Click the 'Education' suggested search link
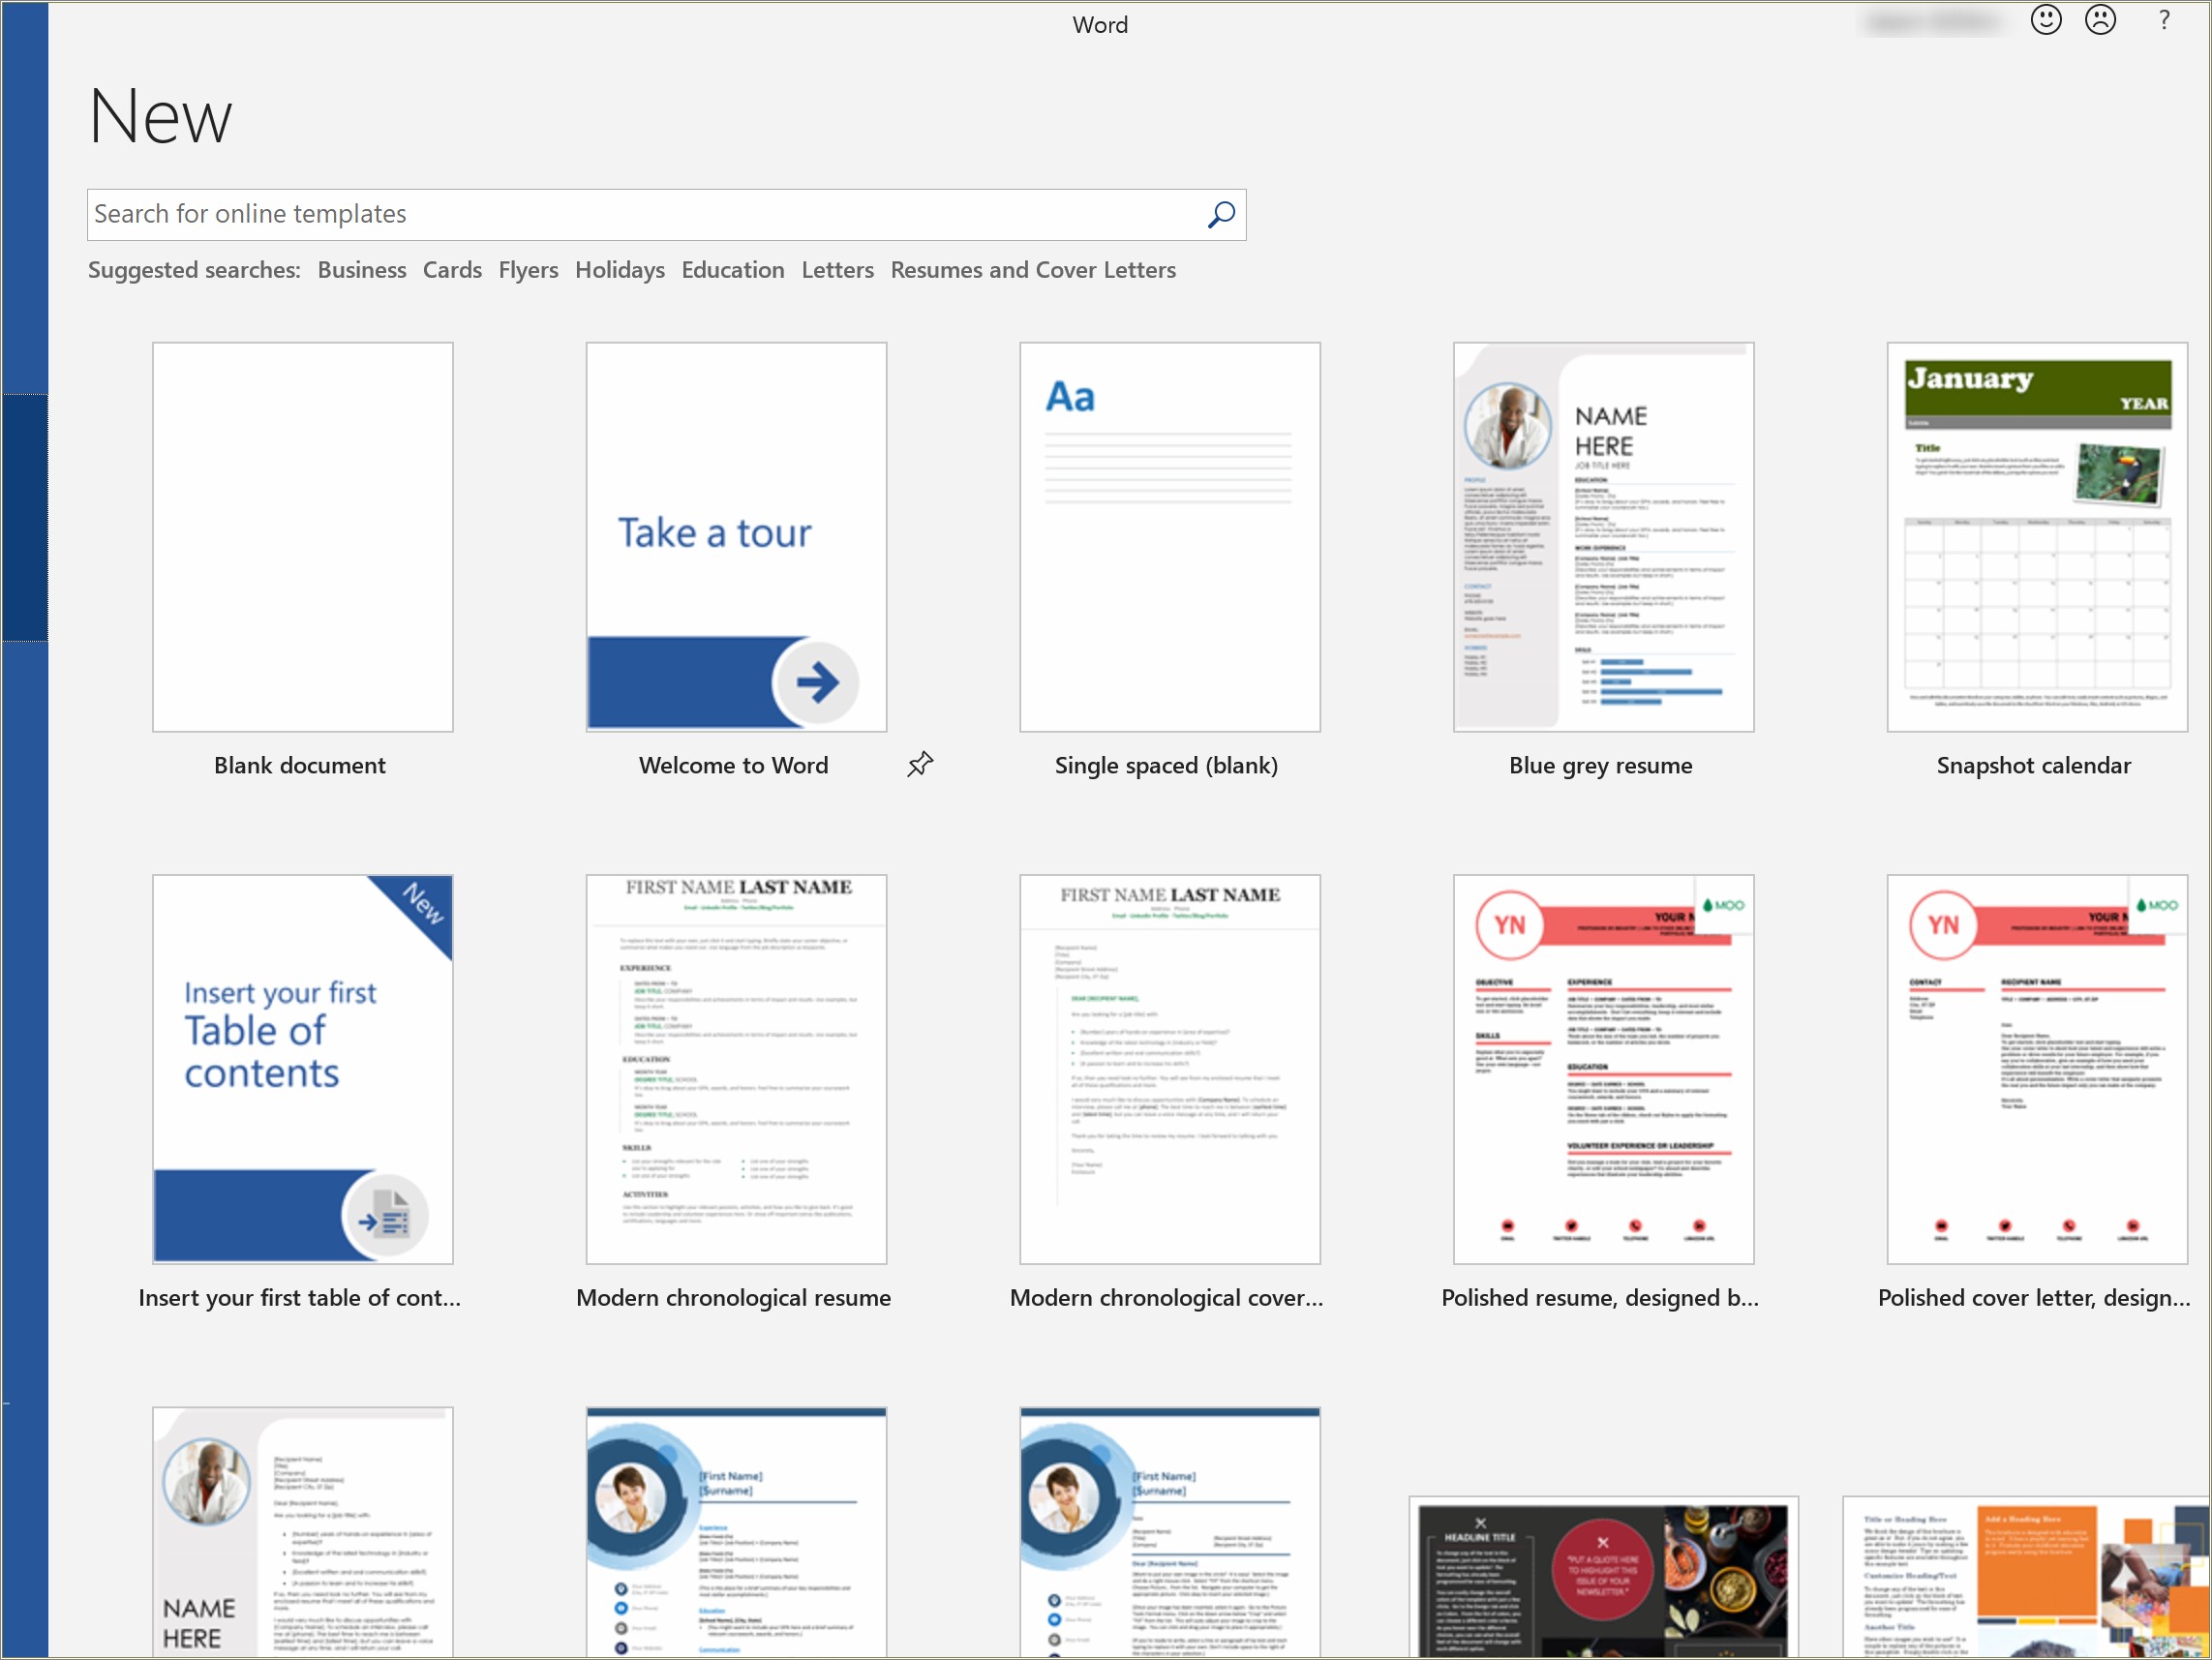The height and width of the screenshot is (1660, 2212). point(732,268)
